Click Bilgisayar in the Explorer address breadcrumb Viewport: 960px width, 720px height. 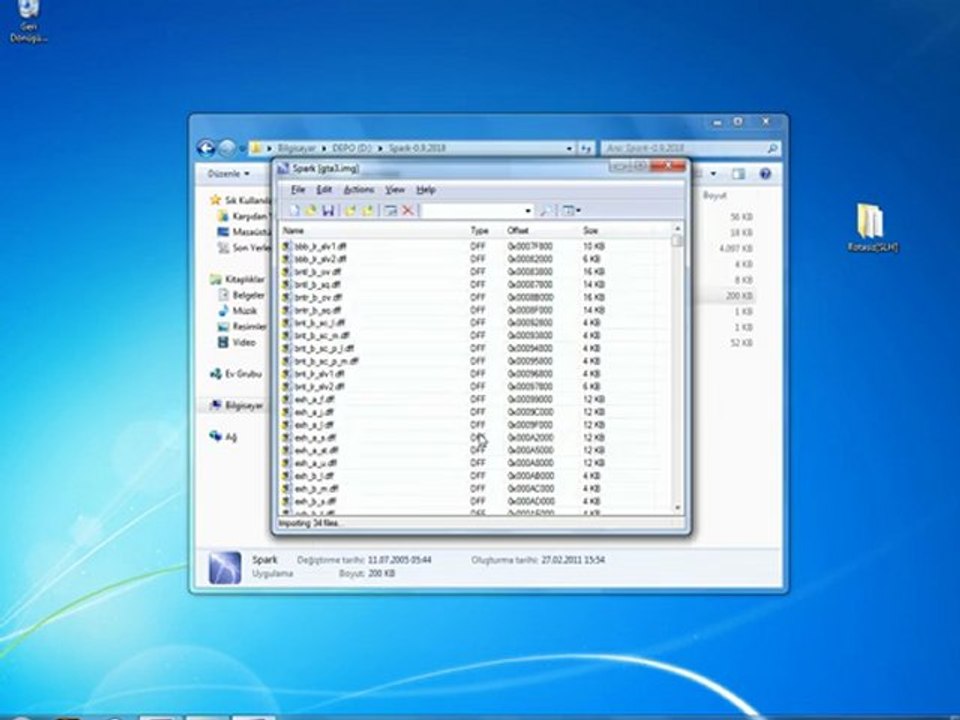click(297, 148)
